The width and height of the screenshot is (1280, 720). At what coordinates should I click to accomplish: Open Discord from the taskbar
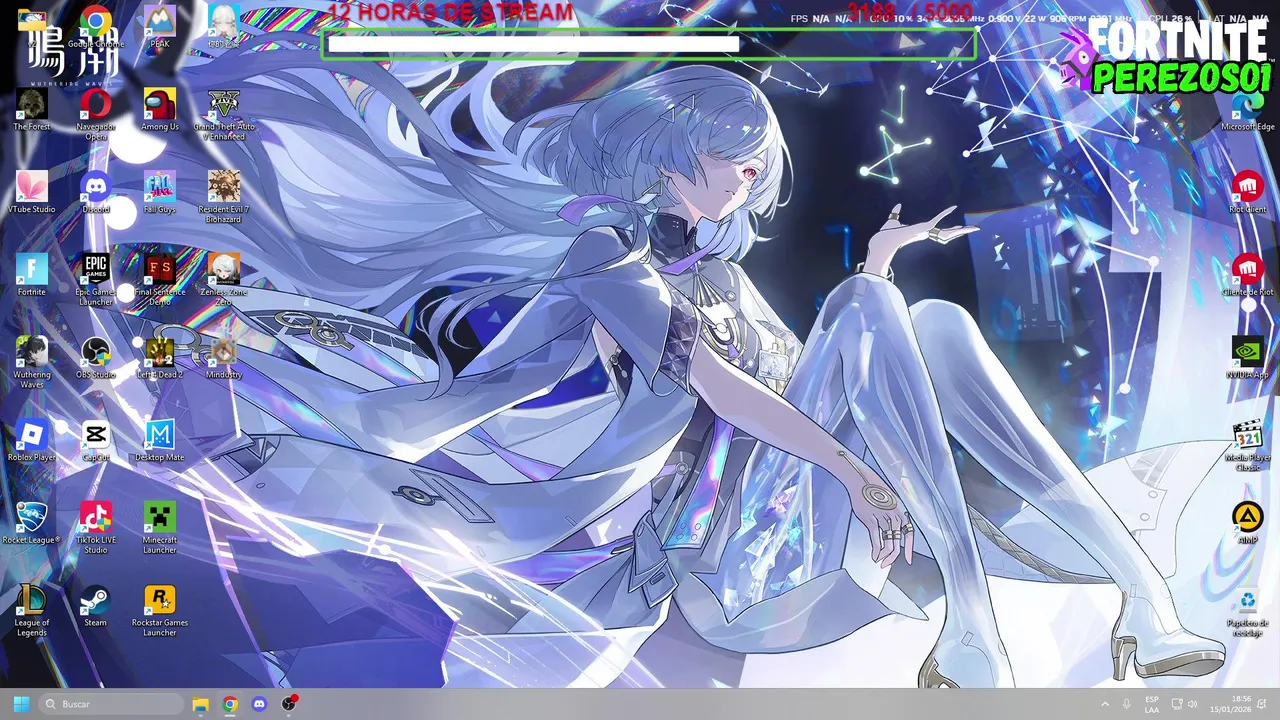(x=260, y=704)
